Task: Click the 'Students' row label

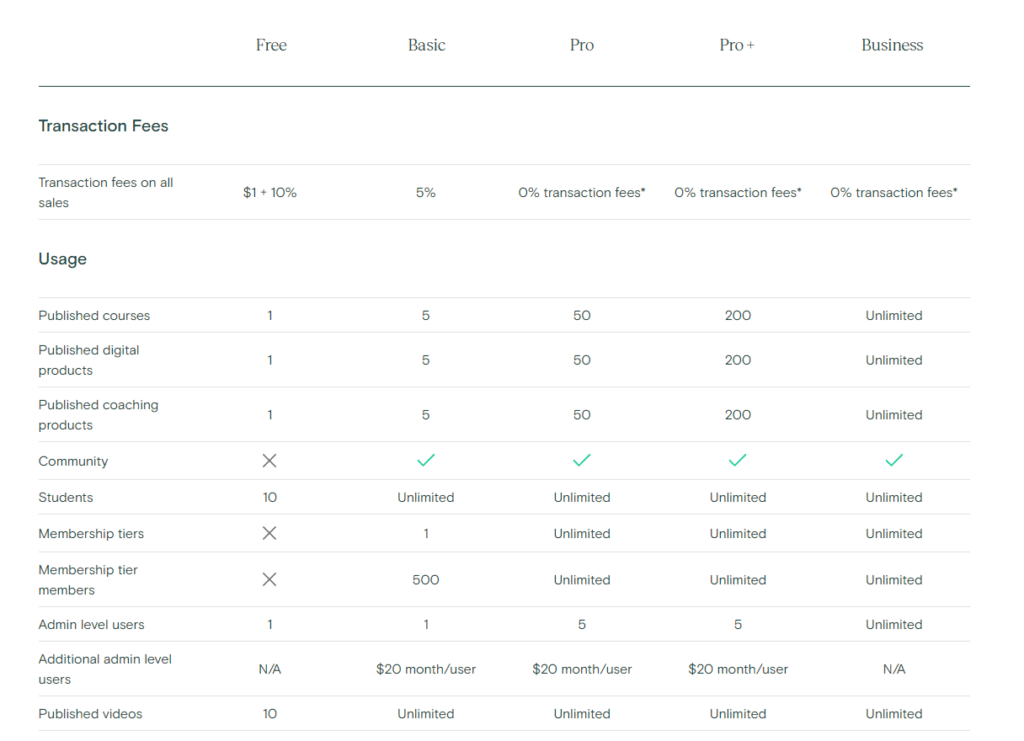Action: (66, 497)
